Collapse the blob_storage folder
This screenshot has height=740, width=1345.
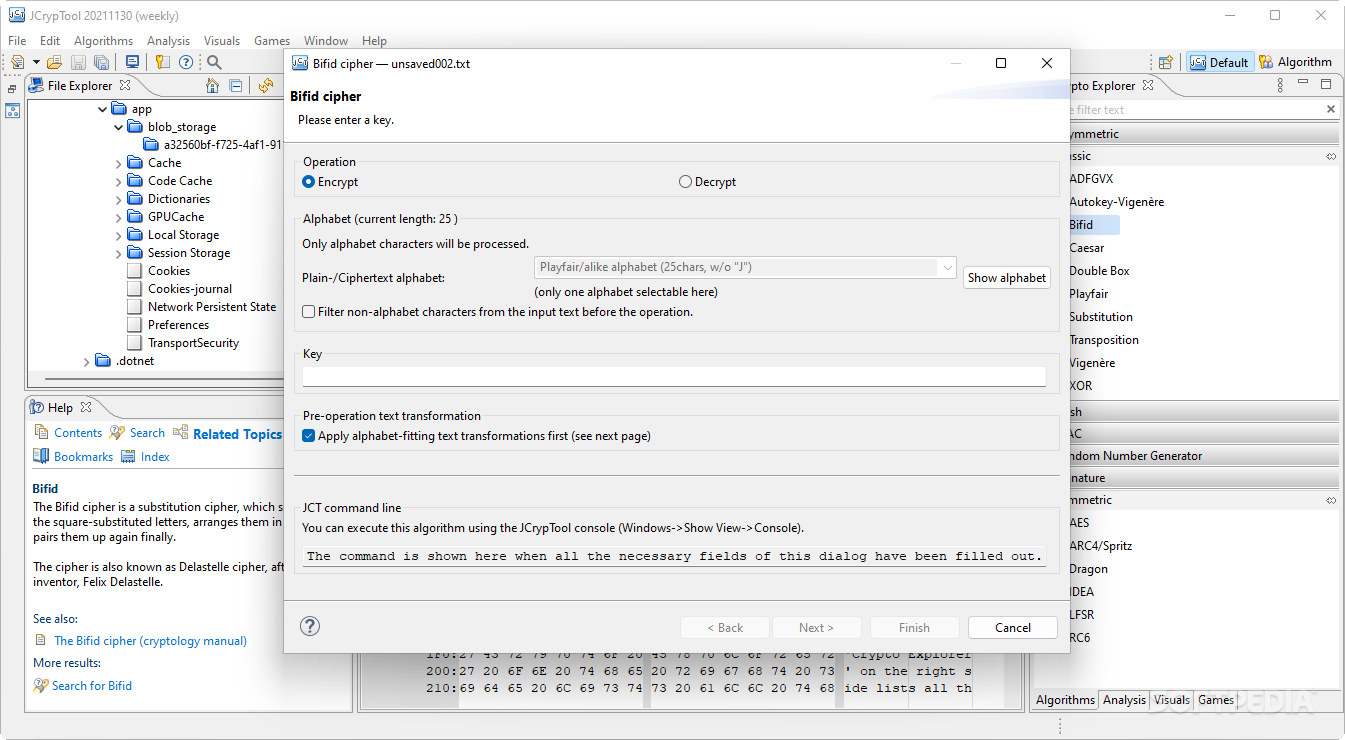(x=119, y=127)
